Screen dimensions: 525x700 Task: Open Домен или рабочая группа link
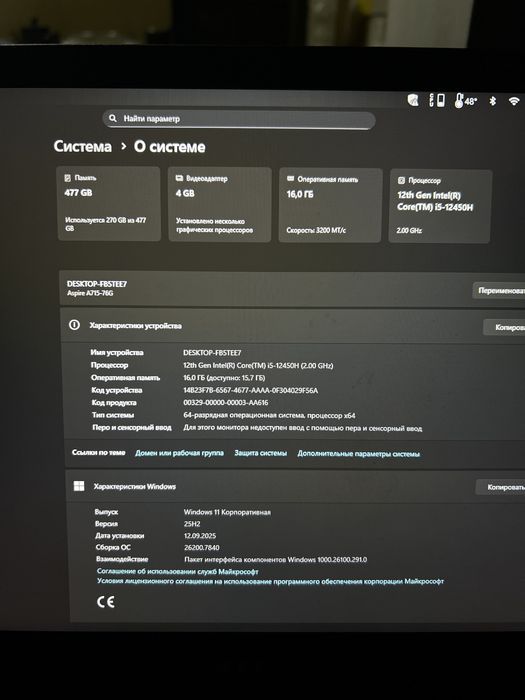pyautogui.click(x=179, y=453)
